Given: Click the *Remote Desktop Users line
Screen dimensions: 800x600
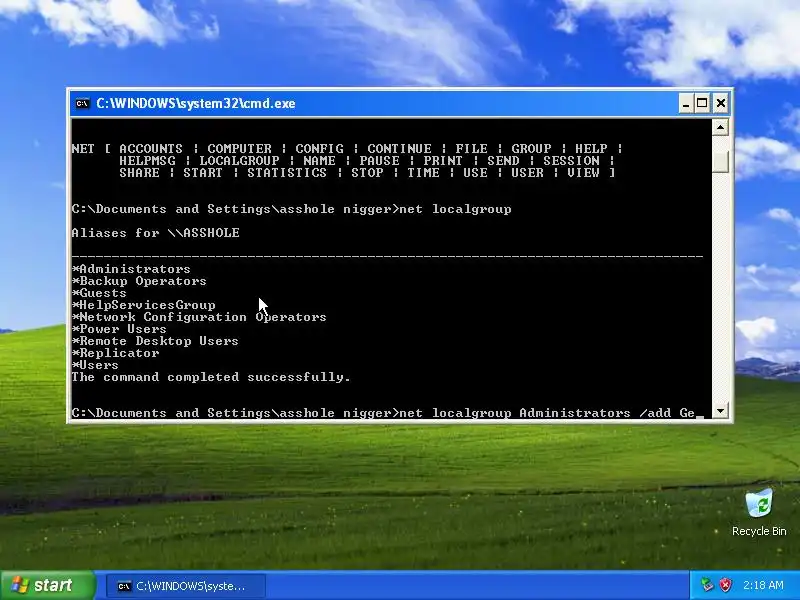Looking at the screenshot, I should coord(155,341).
